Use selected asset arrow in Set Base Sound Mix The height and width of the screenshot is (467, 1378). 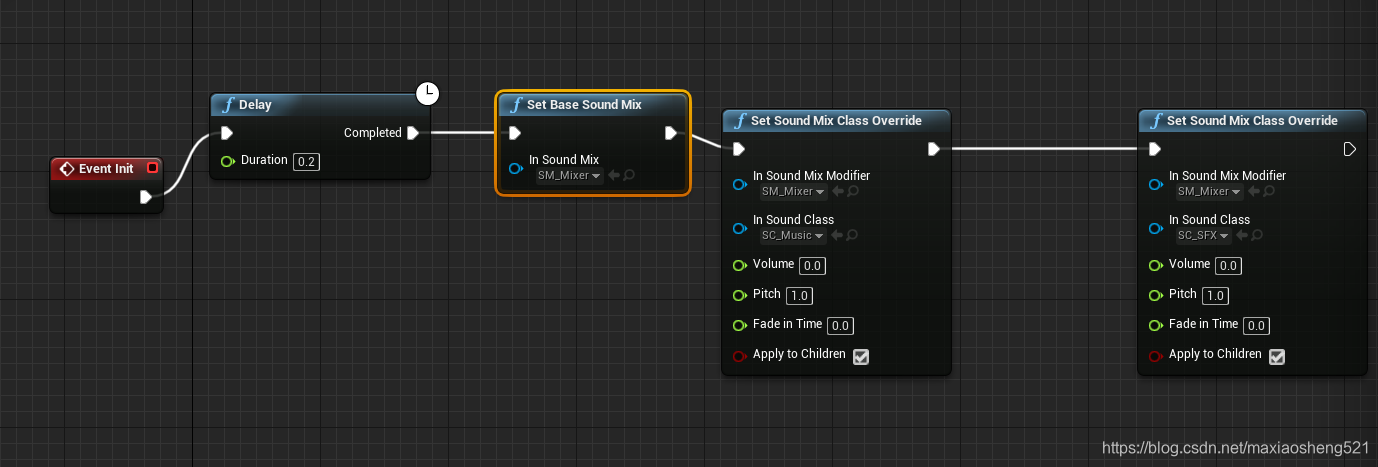tap(614, 176)
